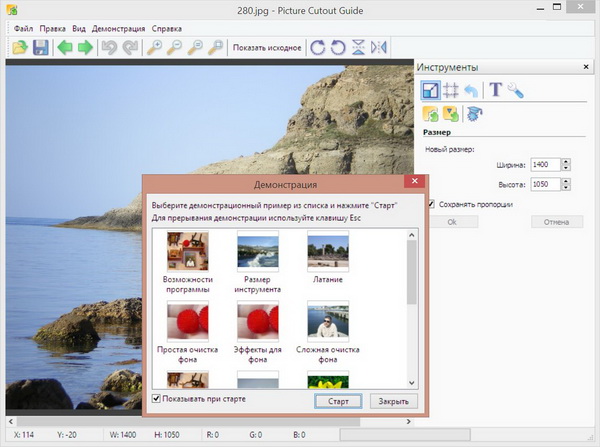Select the Resize tool in Инструменты panel
This screenshot has width=600, height=447.
430,90
